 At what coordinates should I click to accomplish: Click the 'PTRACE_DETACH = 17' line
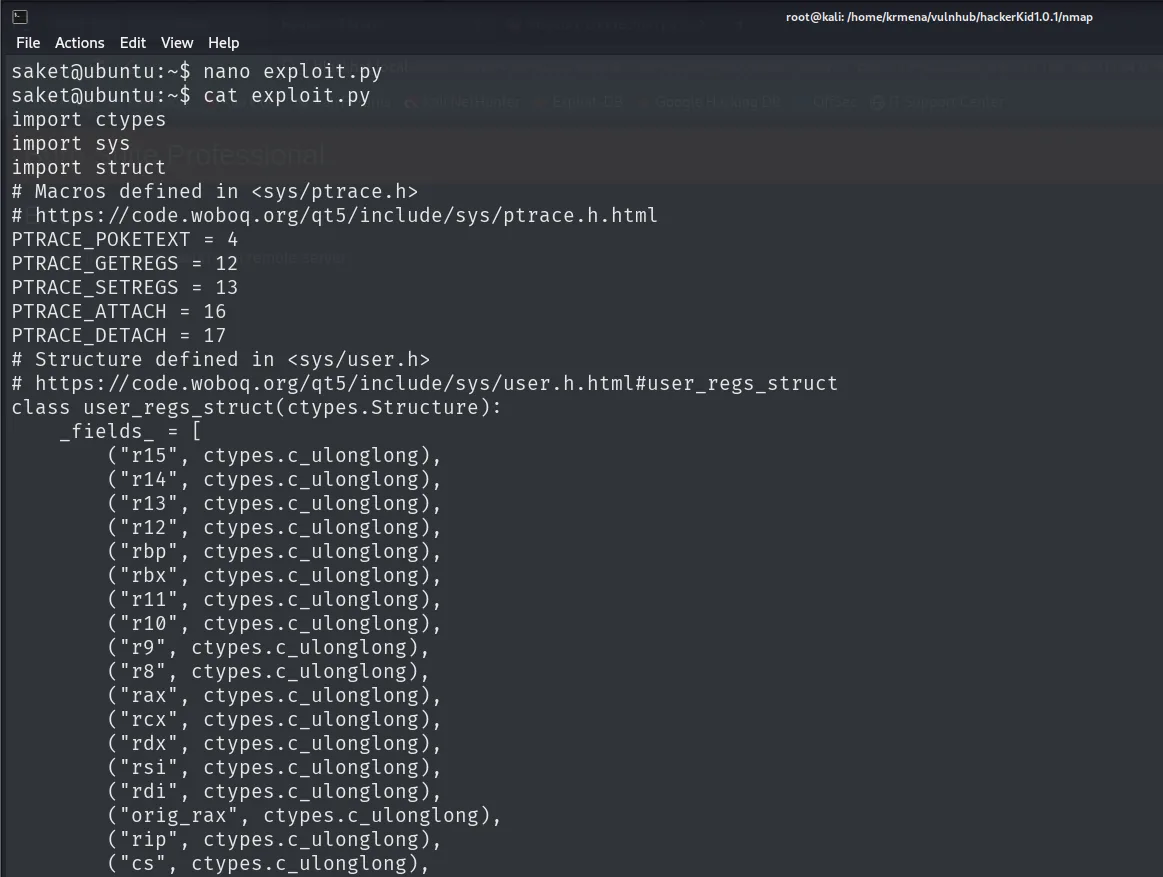[119, 335]
